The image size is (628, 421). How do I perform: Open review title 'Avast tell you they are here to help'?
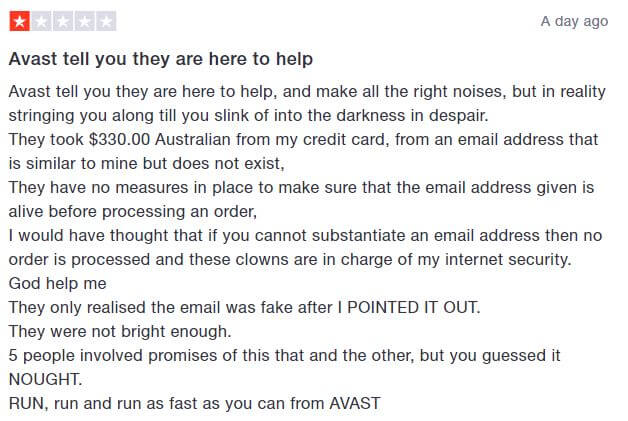tap(161, 59)
